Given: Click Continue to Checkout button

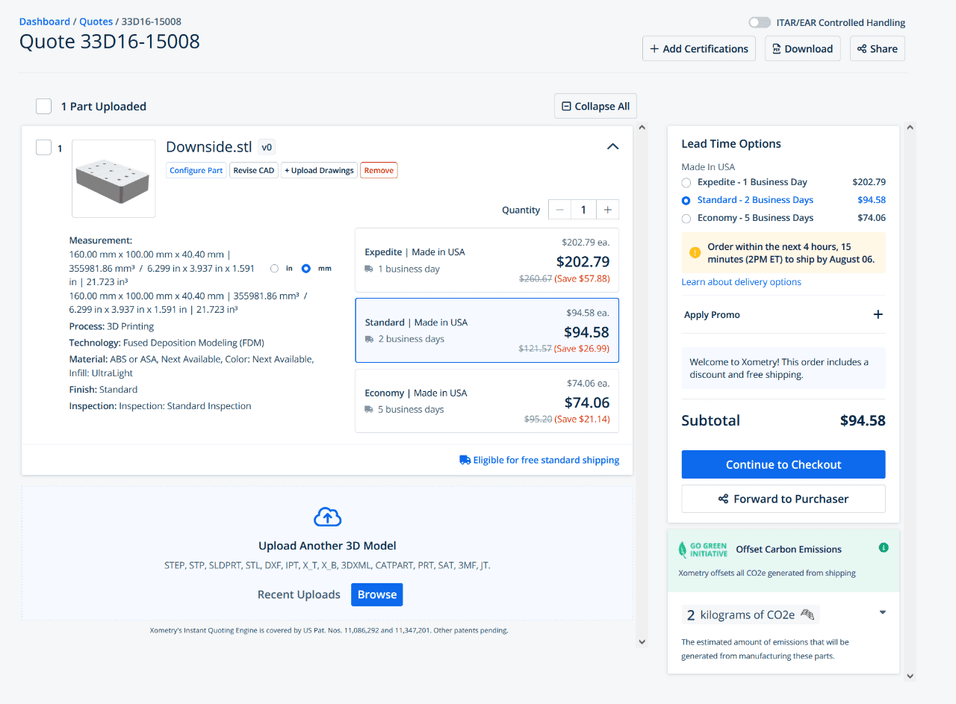Looking at the screenshot, I should tap(783, 464).
